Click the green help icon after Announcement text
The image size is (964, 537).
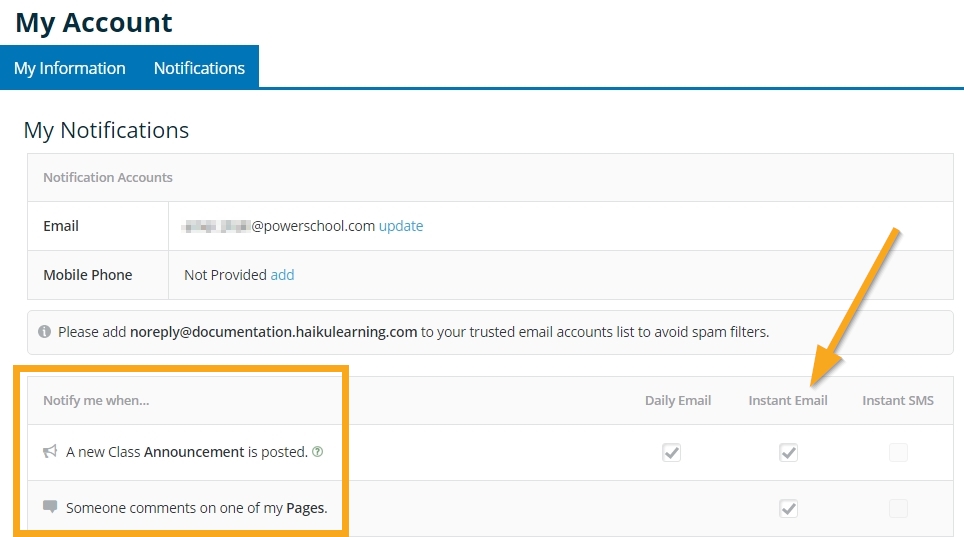click(318, 452)
